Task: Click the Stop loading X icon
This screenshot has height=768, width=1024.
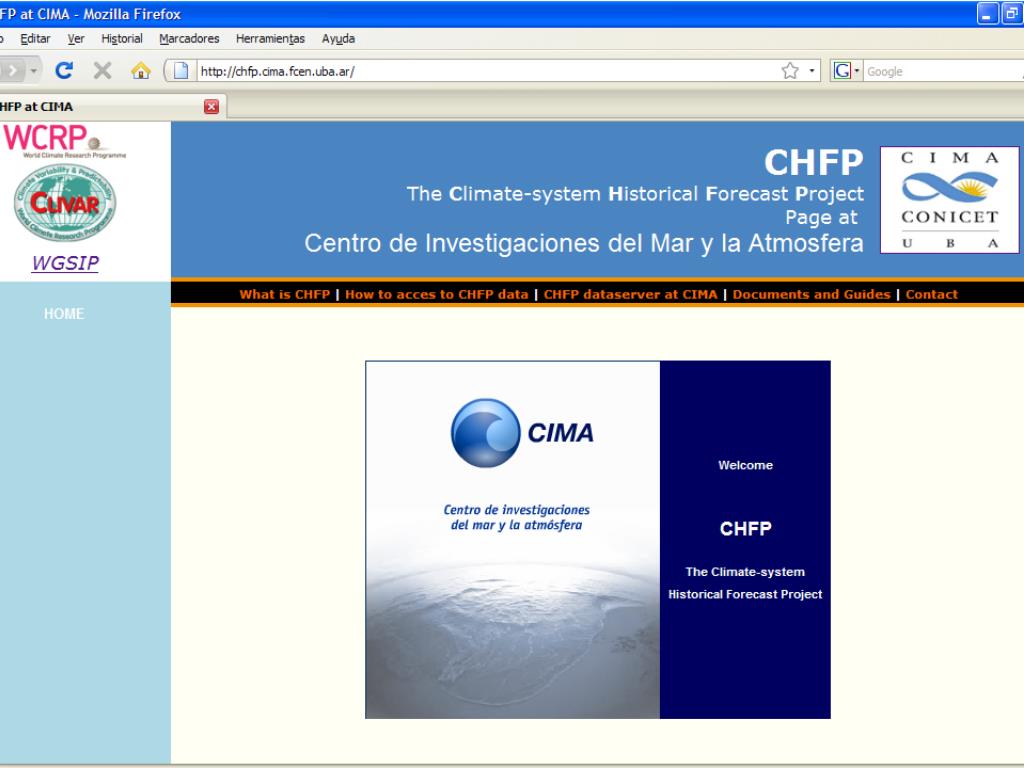Action: point(103,70)
